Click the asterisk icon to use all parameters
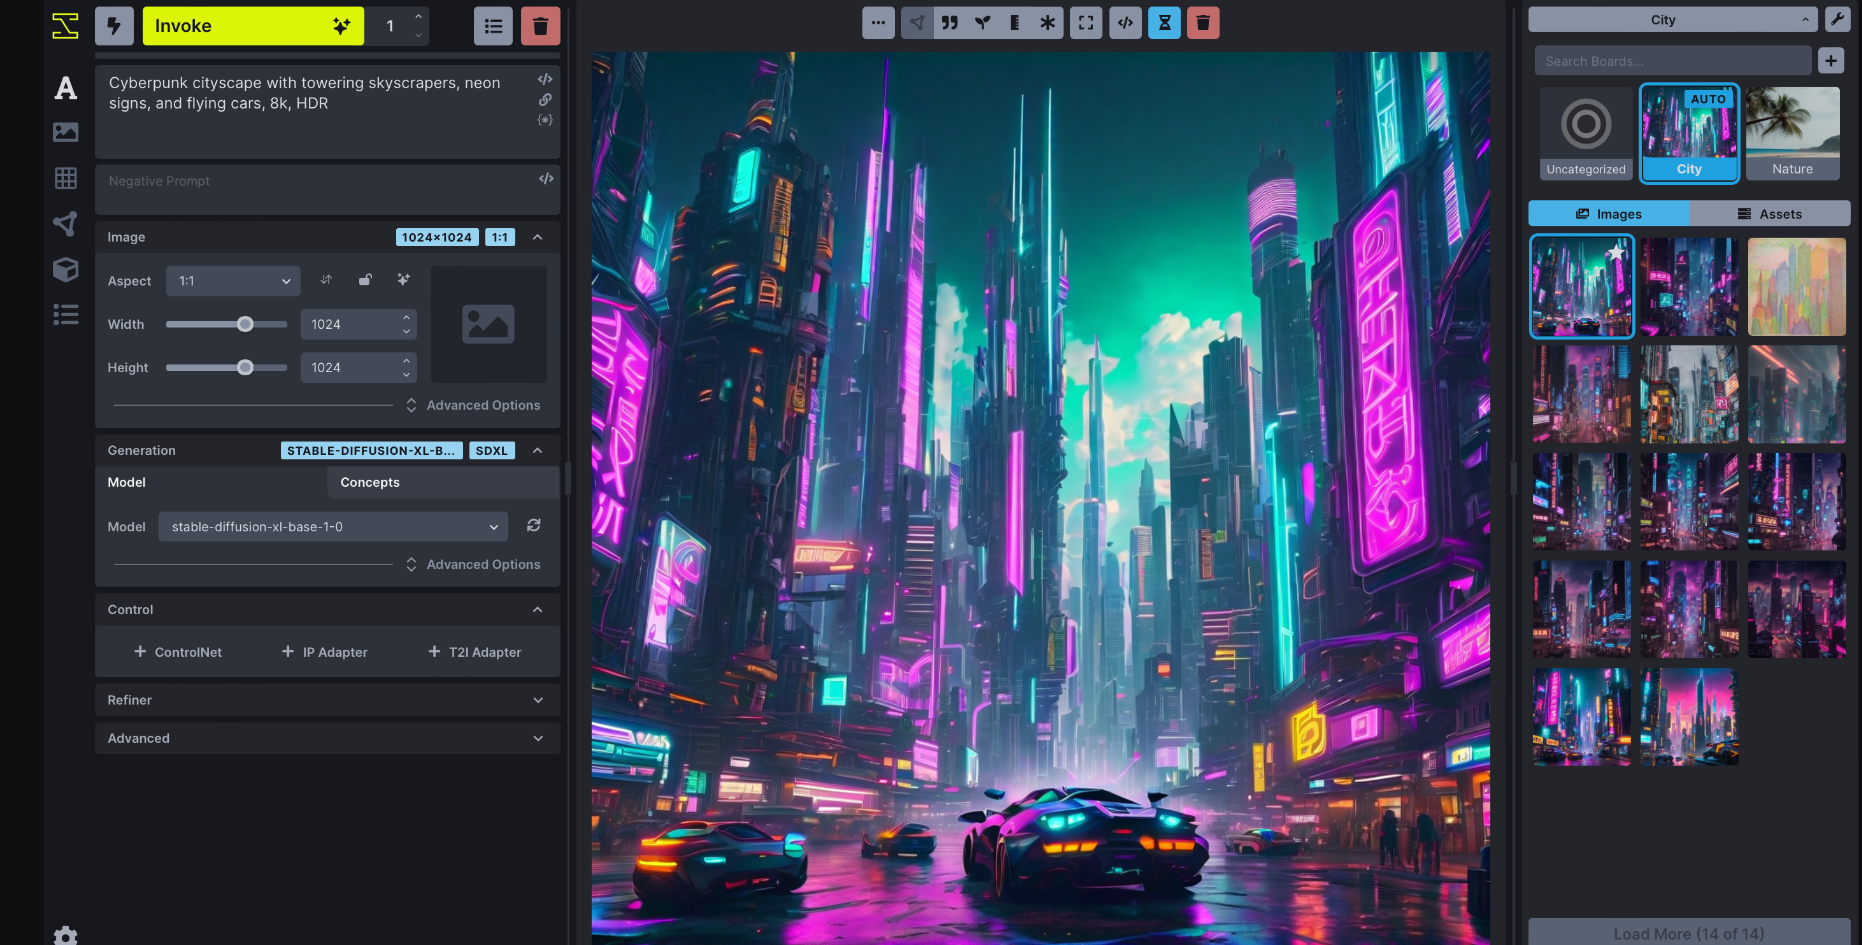 [1047, 23]
